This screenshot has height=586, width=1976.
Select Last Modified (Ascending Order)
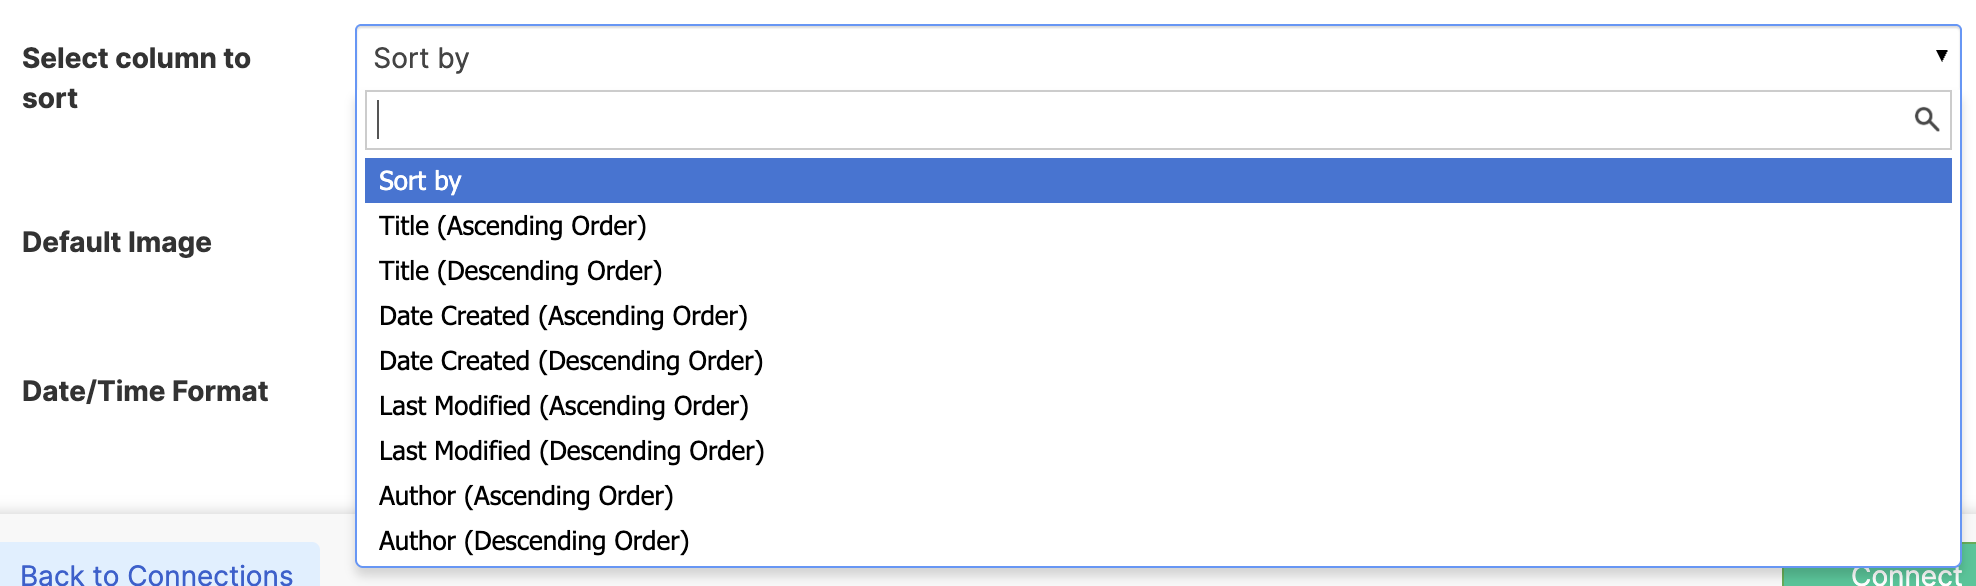pyautogui.click(x=564, y=405)
